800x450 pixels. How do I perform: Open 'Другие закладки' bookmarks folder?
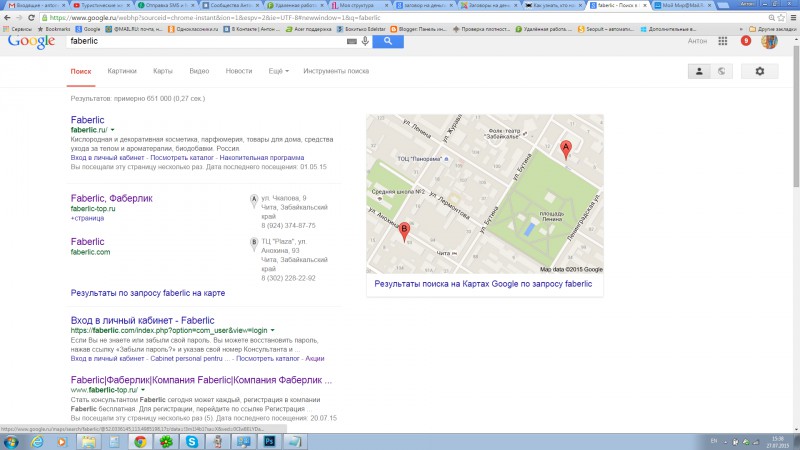click(772, 29)
